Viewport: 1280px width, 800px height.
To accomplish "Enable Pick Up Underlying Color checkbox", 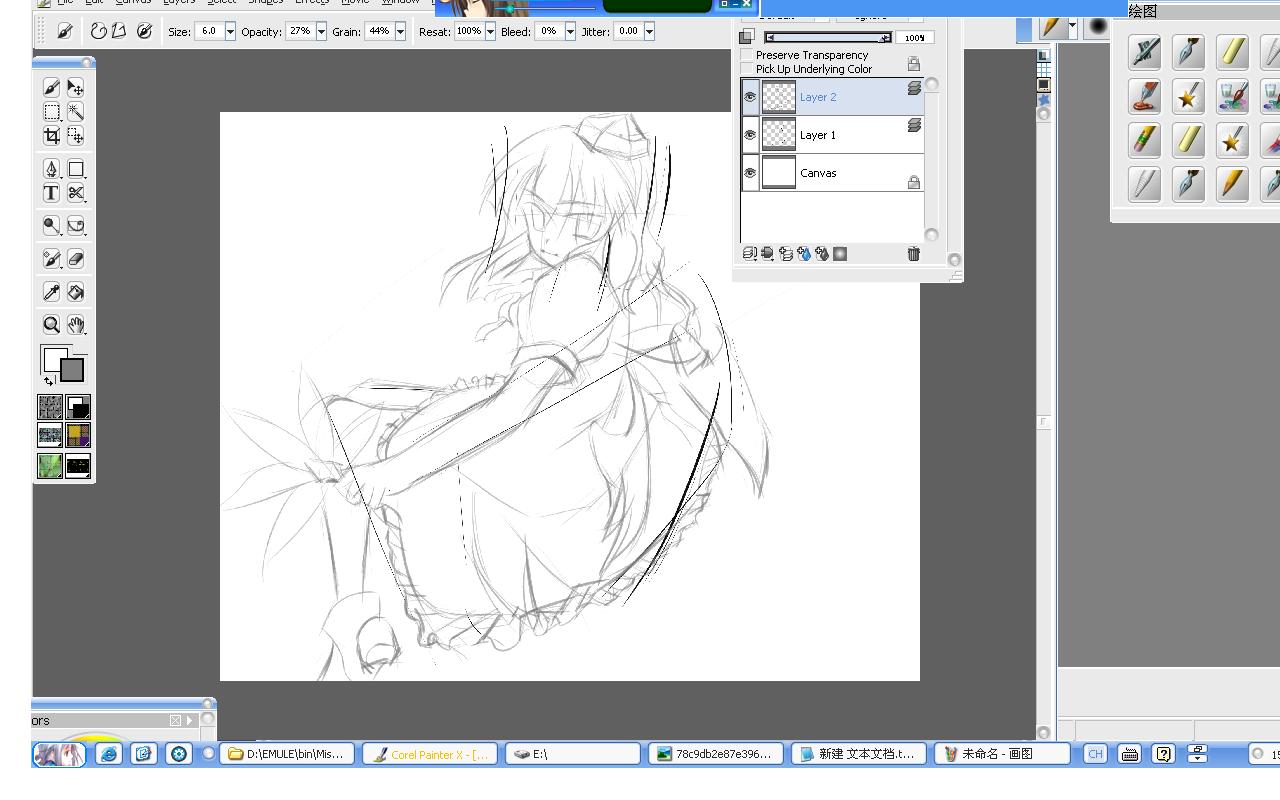I will 747,69.
